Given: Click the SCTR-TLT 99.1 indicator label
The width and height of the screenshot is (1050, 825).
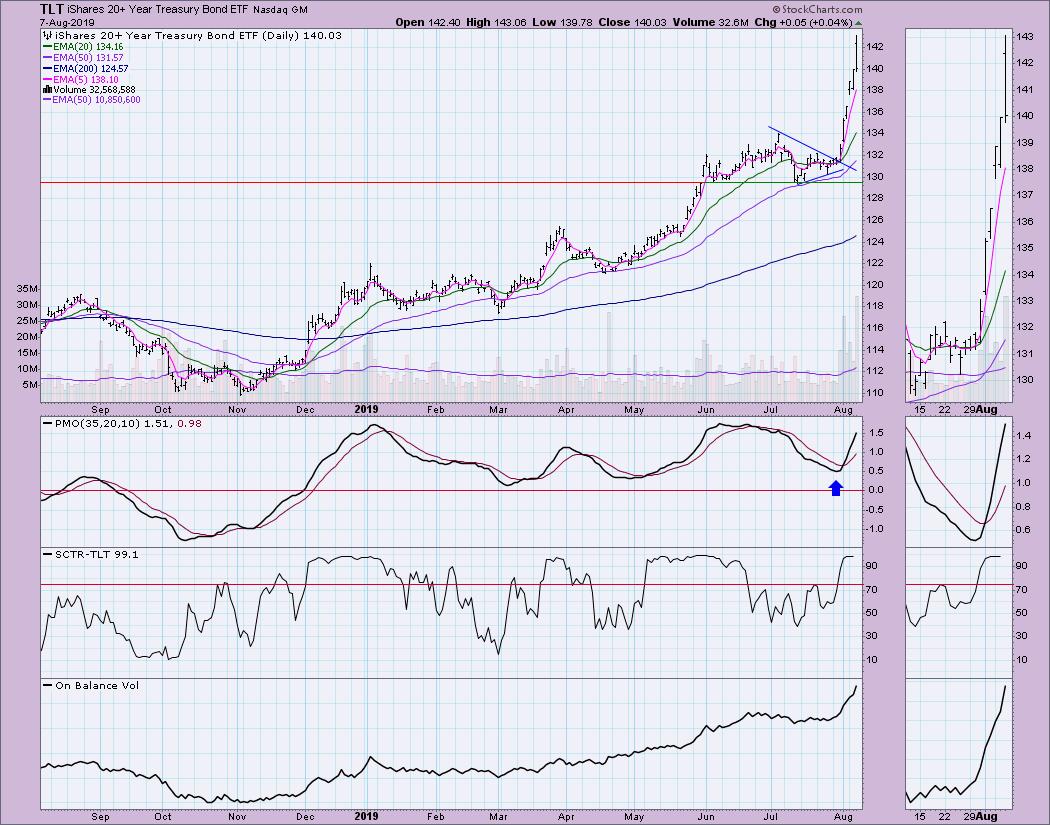Looking at the screenshot, I should [90, 554].
